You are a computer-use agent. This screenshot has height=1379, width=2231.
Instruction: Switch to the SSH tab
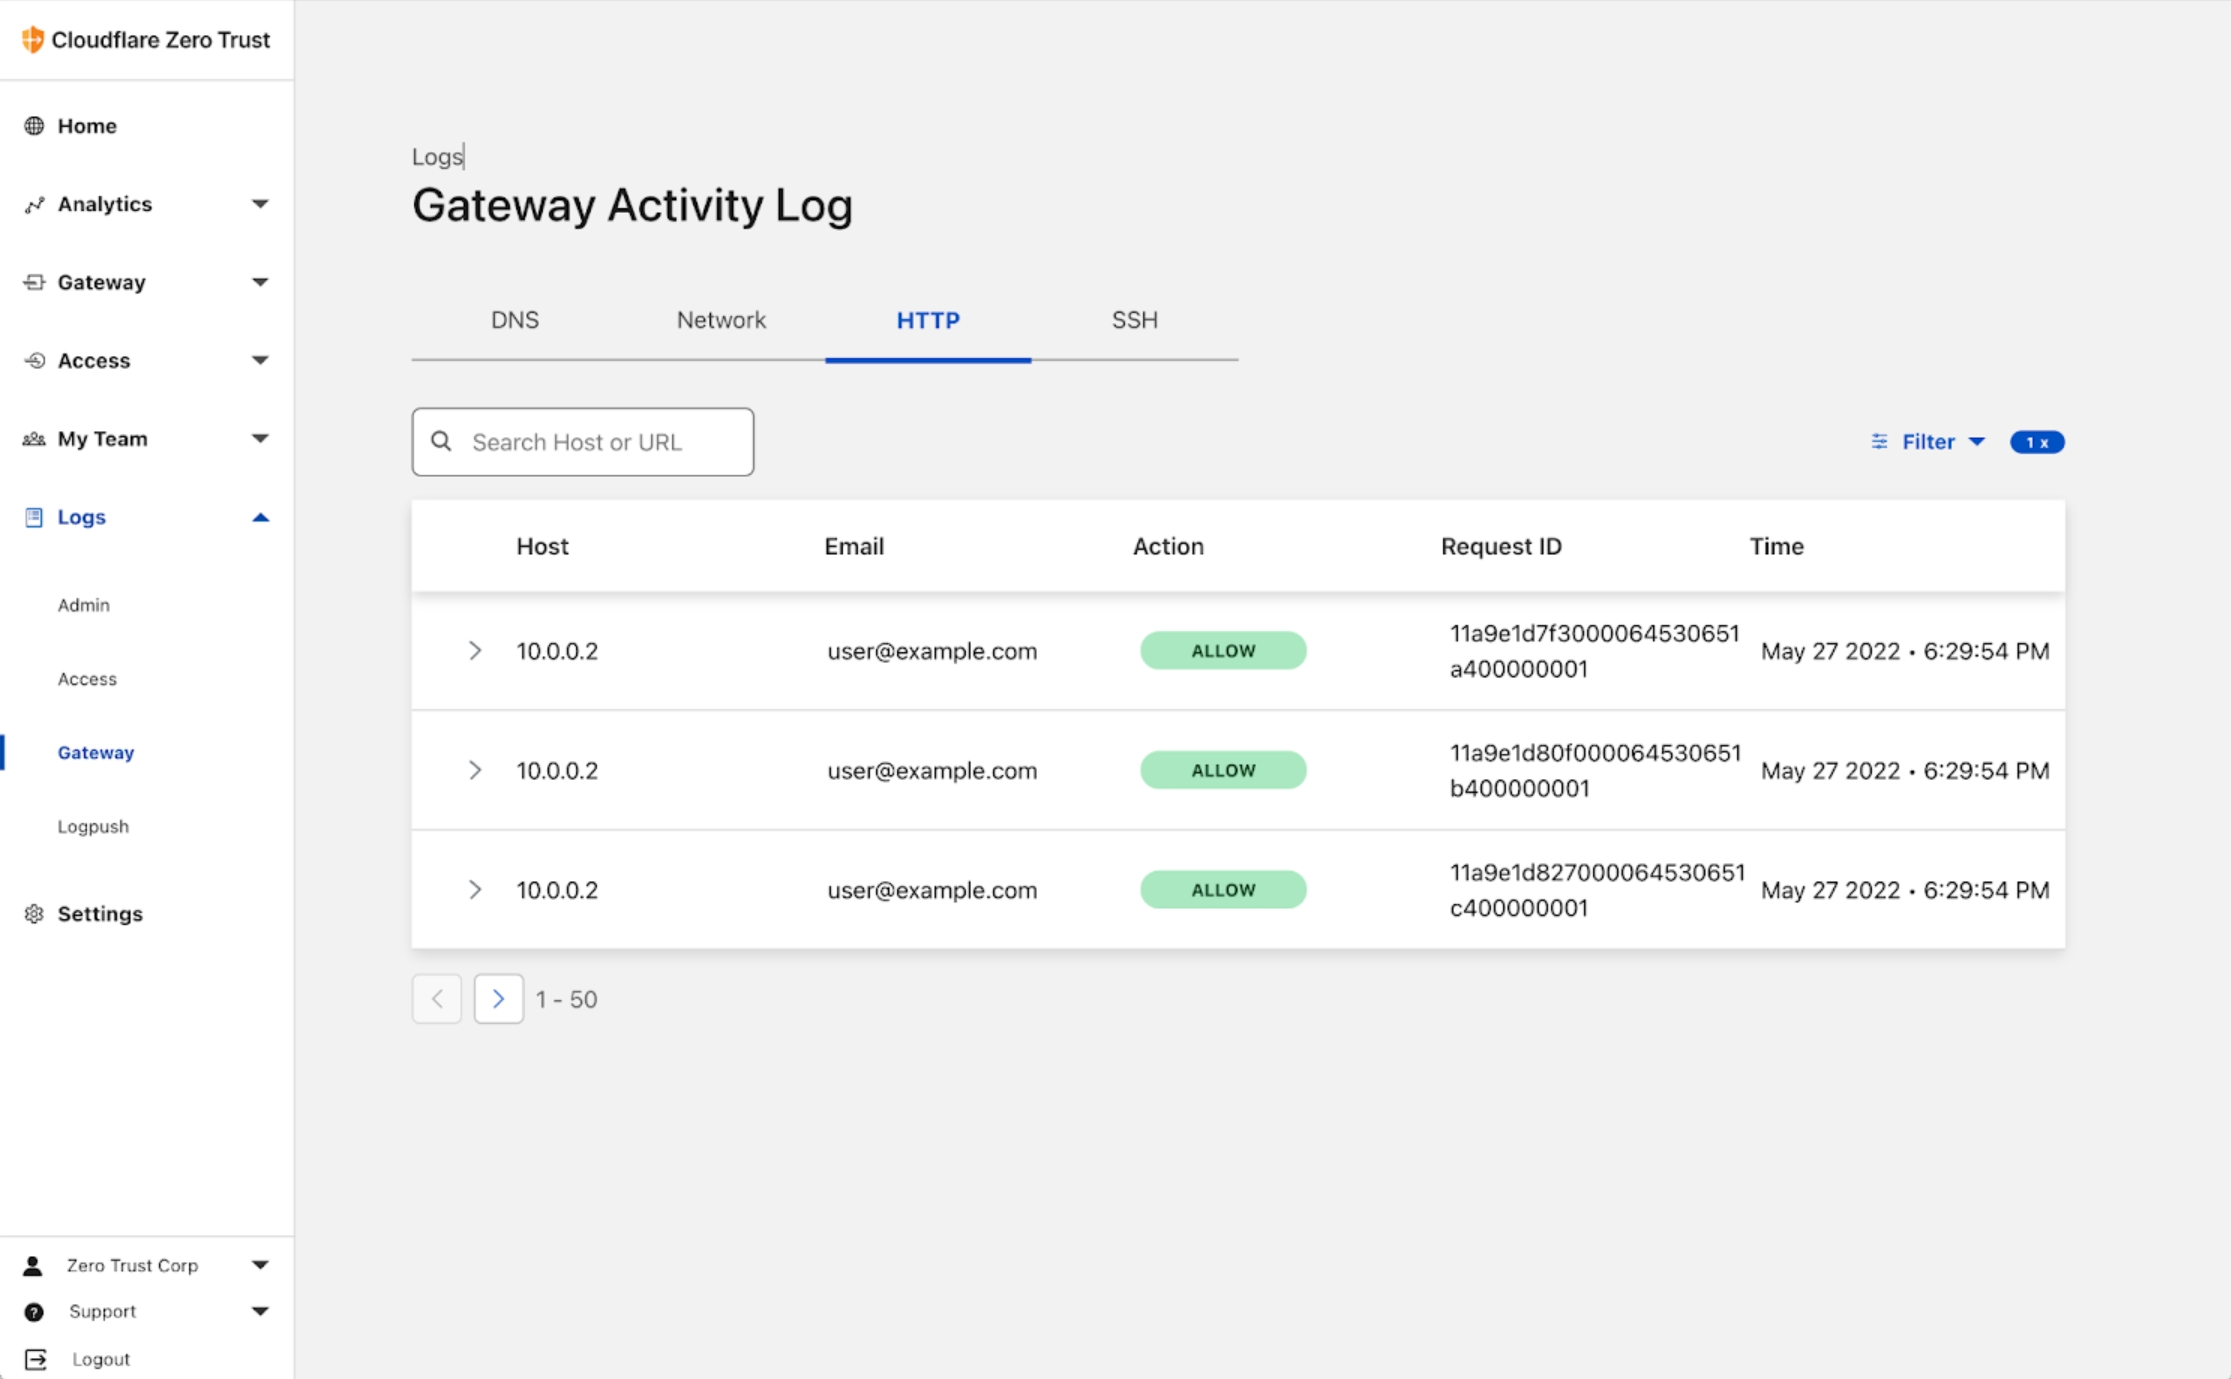[x=1134, y=320]
